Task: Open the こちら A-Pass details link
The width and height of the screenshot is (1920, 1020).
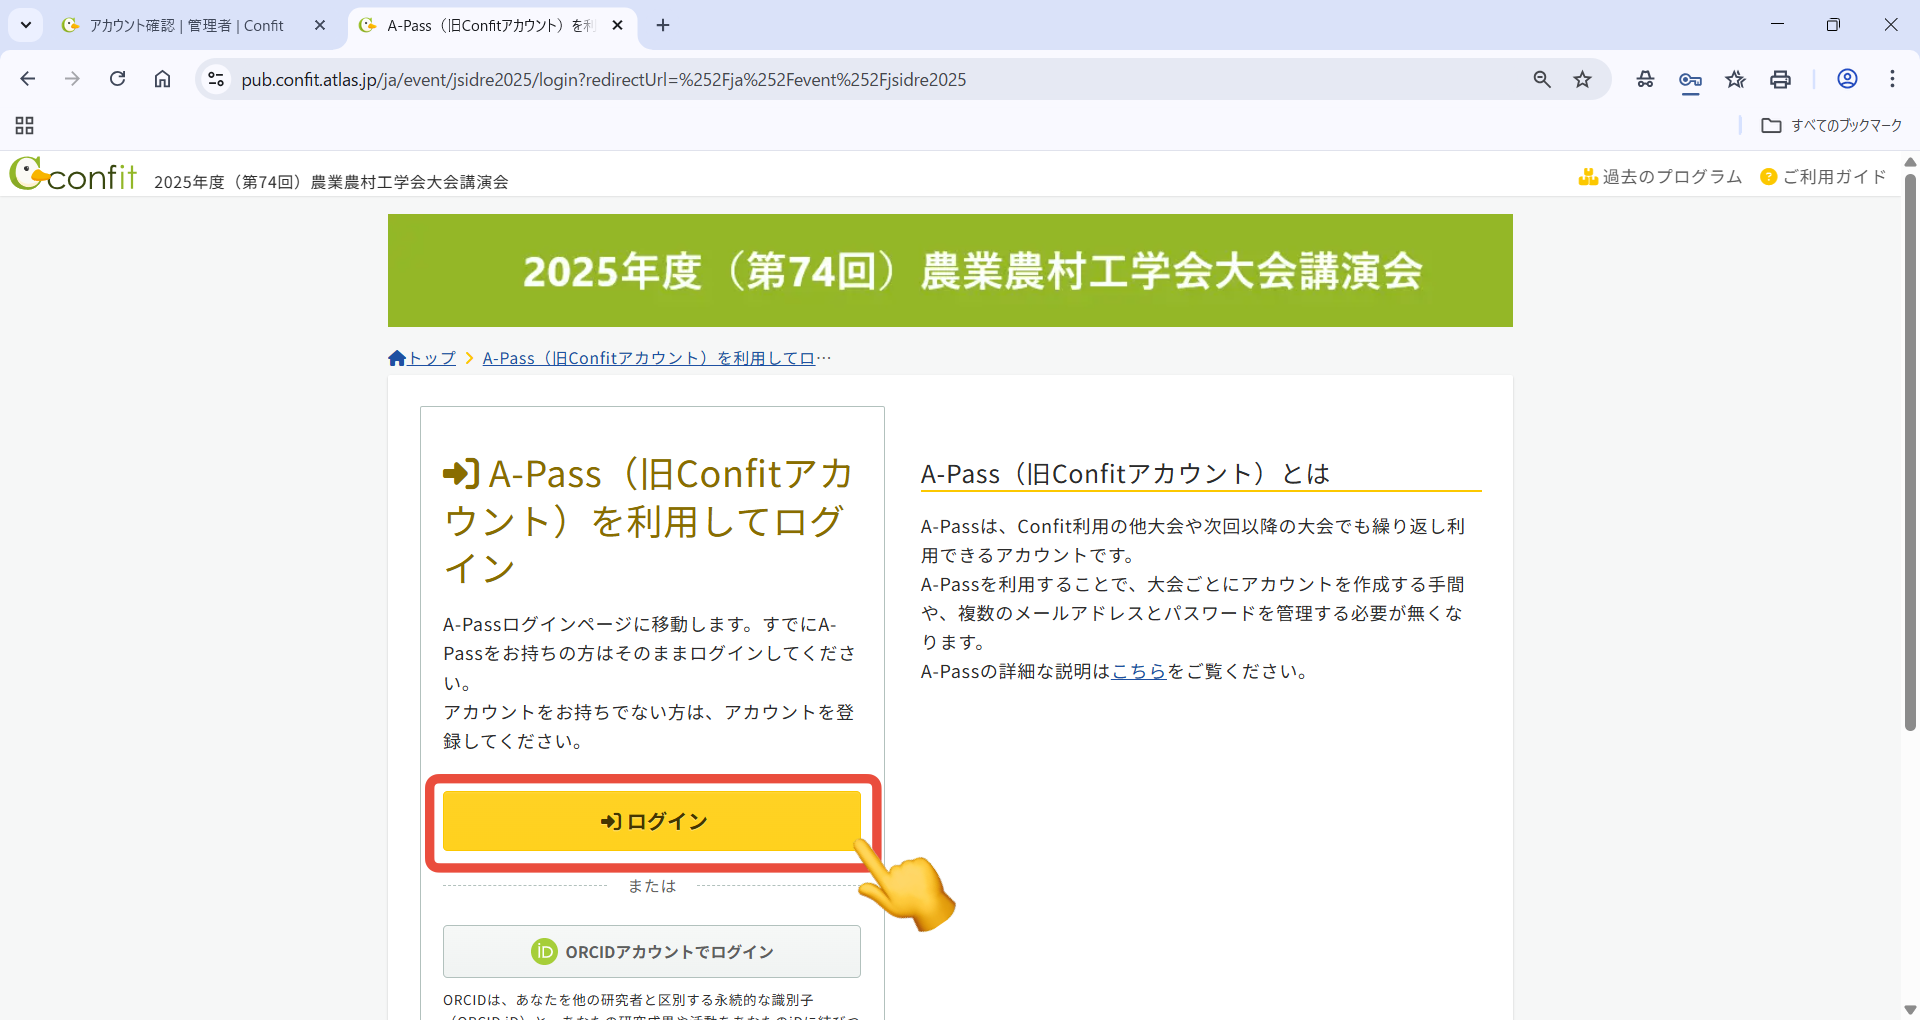Action: 1139,671
